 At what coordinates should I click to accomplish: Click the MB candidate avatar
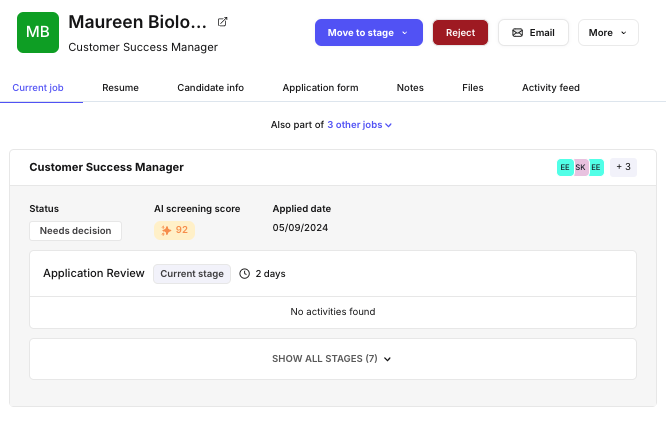(x=38, y=32)
